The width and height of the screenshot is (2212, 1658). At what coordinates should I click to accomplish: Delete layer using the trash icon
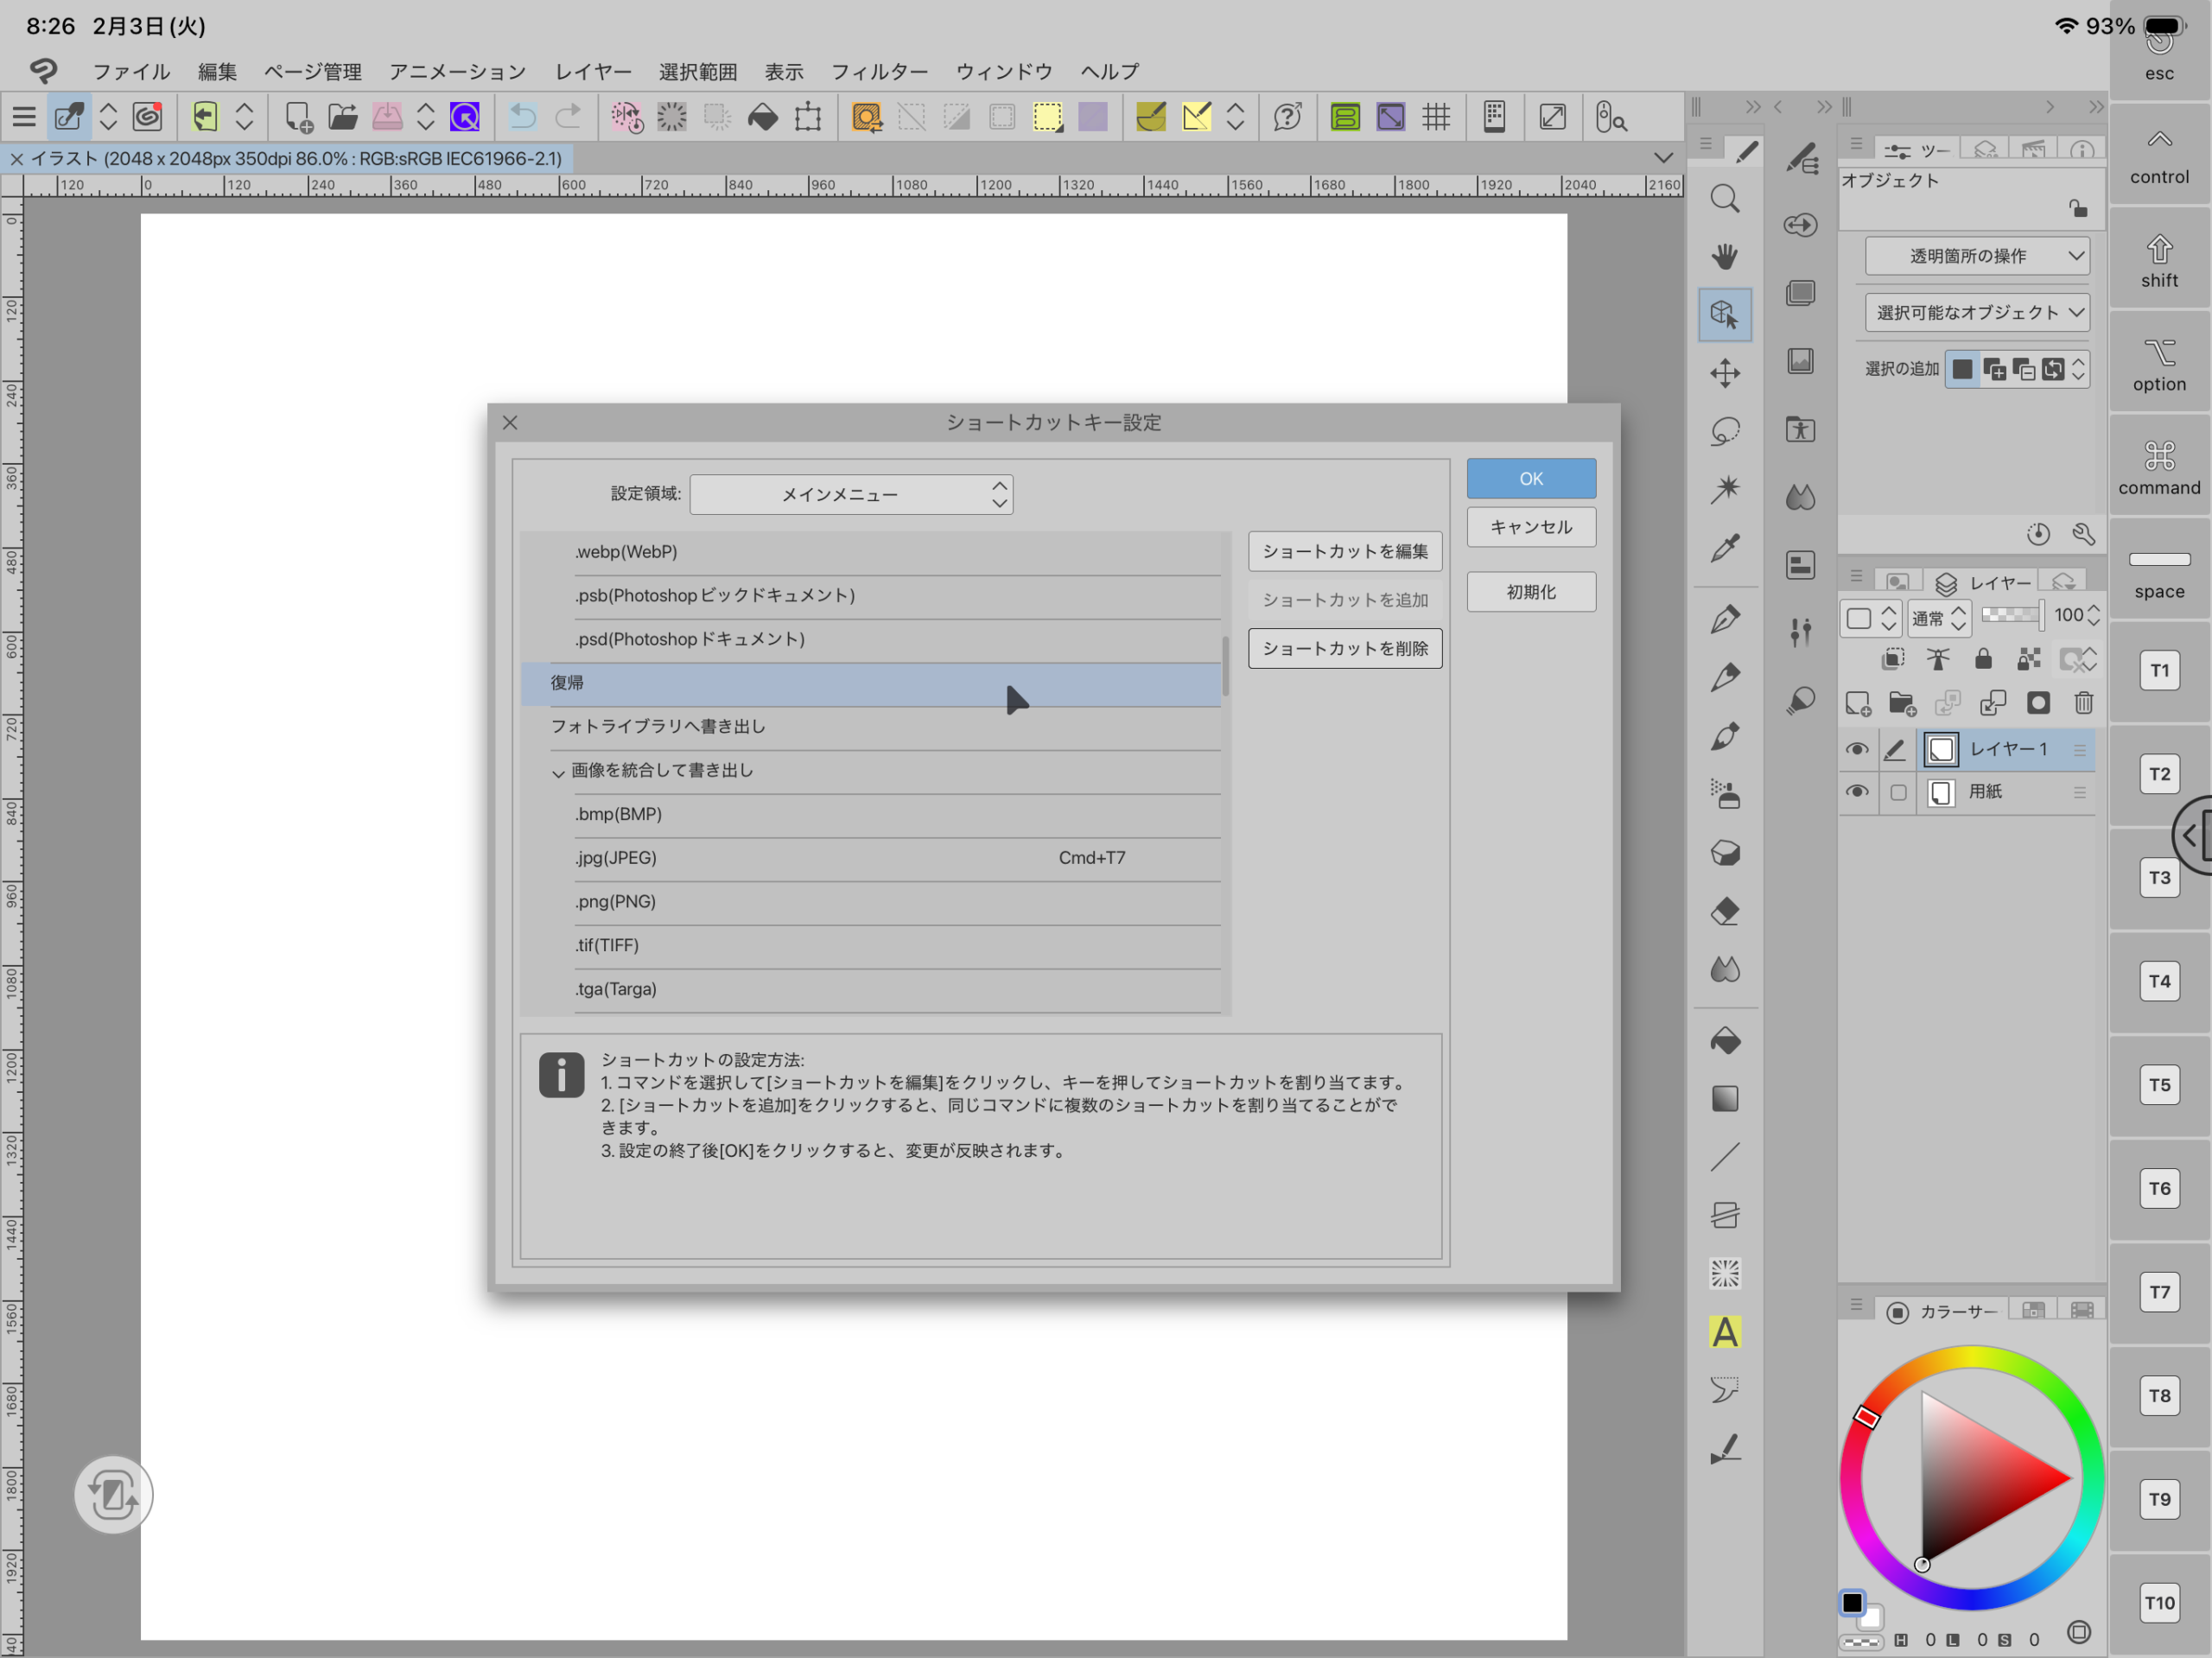coord(2083,703)
